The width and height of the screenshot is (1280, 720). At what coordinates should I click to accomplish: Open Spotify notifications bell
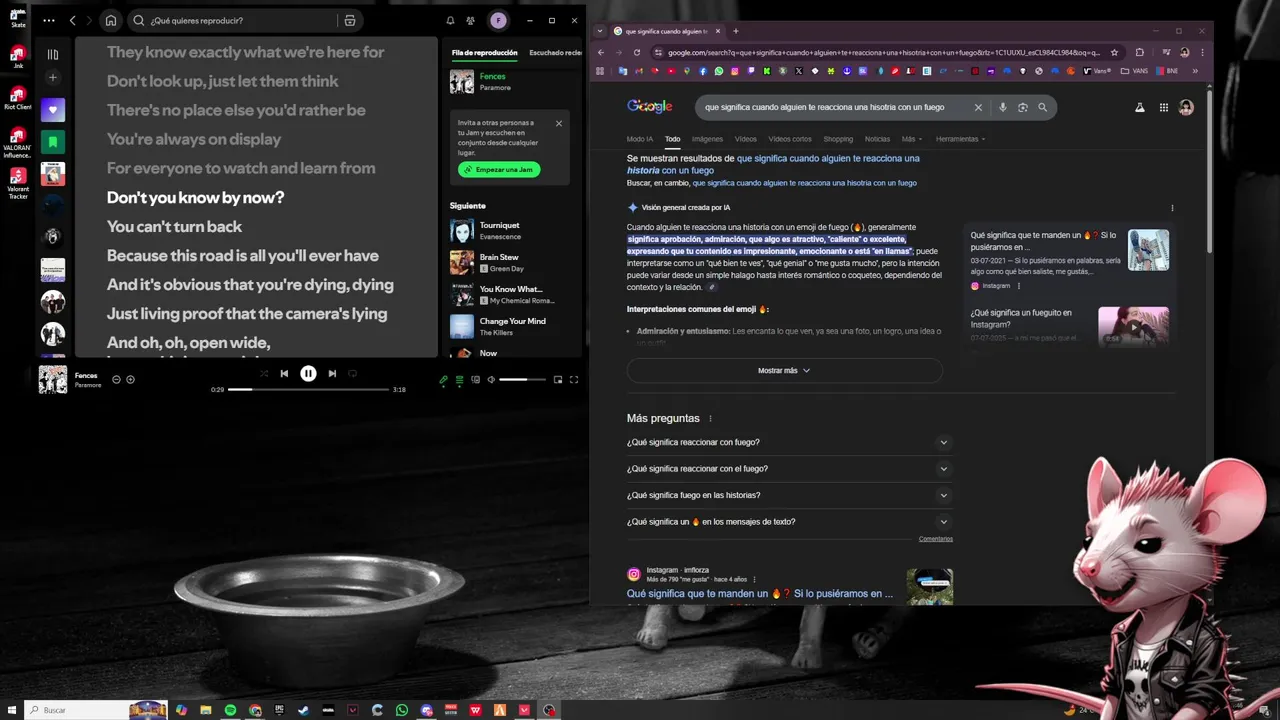[x=450, y=20]
